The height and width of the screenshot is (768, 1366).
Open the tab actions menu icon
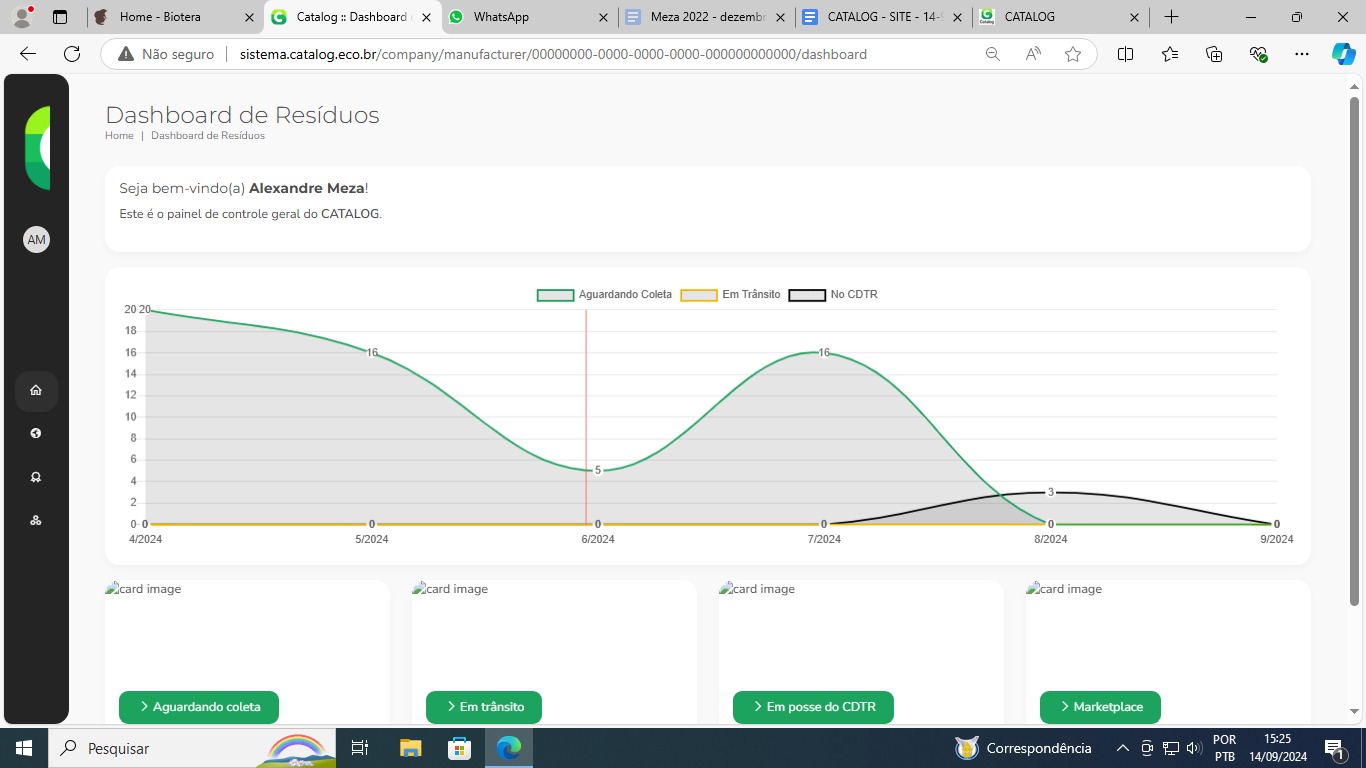(x=60, y=17)
